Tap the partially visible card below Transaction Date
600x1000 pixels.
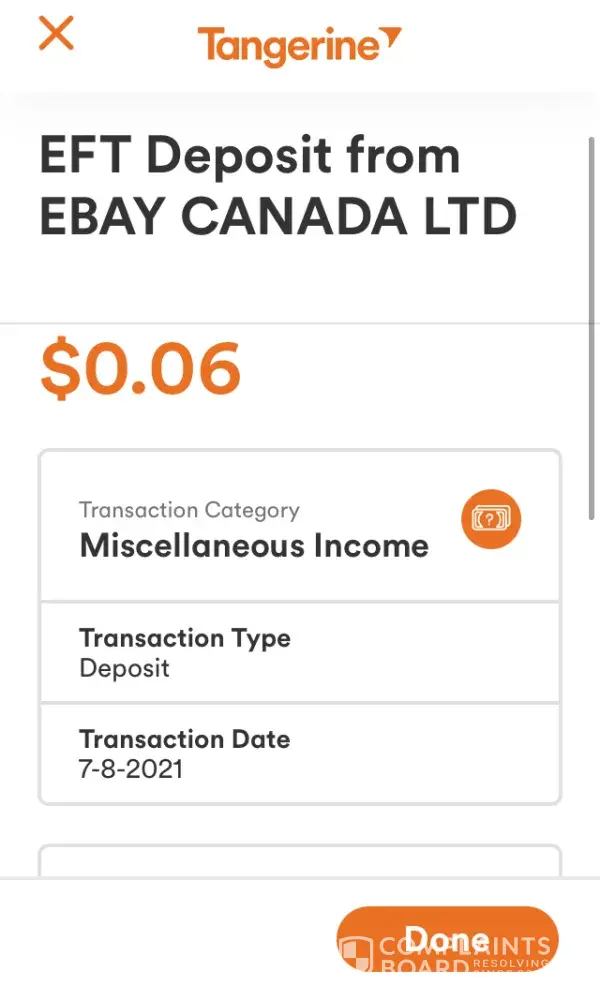click(300, 862)
